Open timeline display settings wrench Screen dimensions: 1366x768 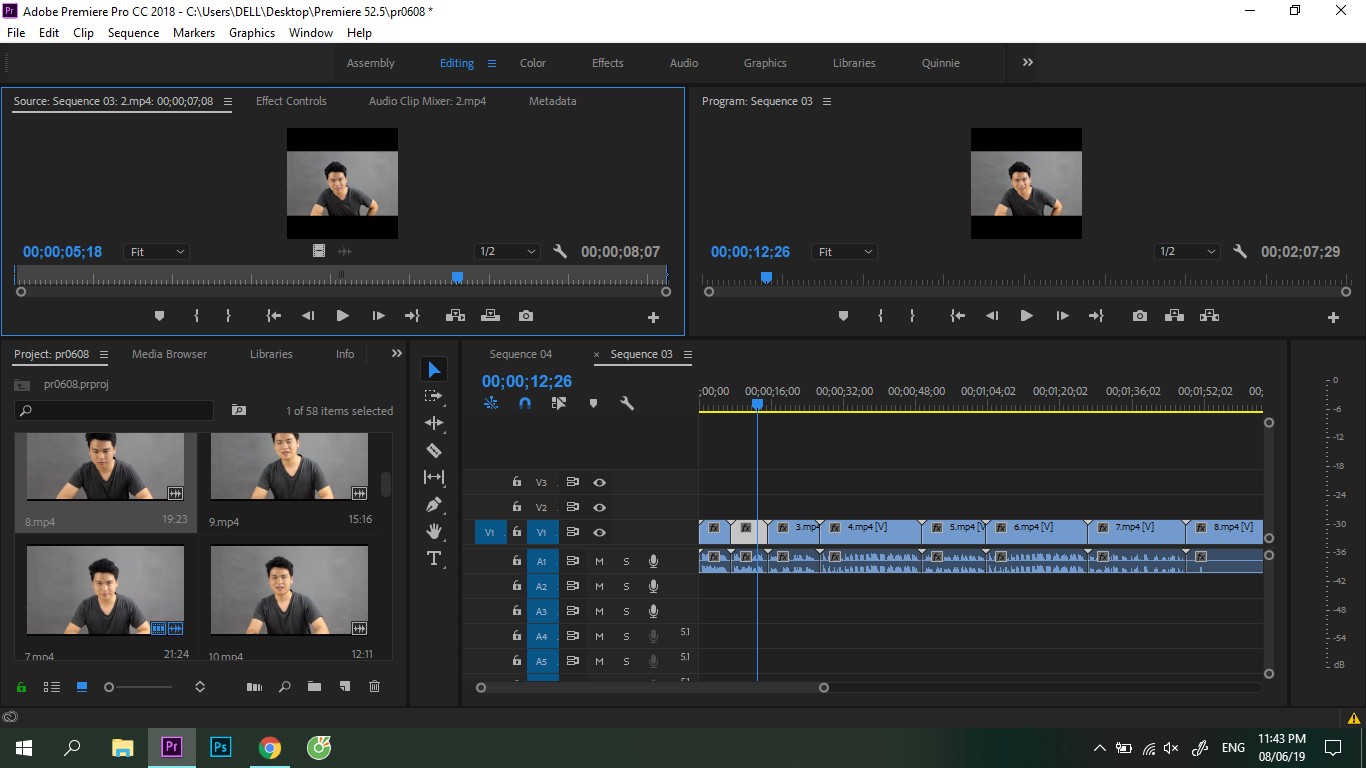point(627,403)
